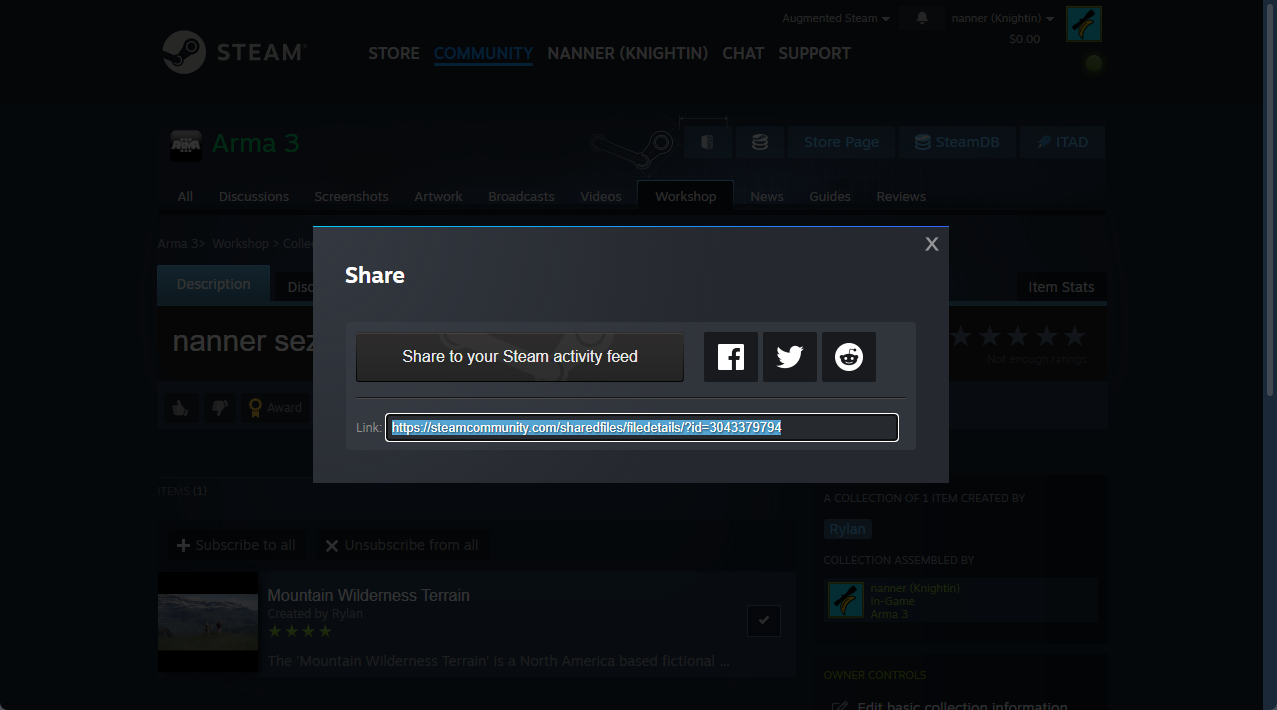Open the nanner (Knightin) assembler name
This screenshot has height=710, width=1277.
pos(915,588)
